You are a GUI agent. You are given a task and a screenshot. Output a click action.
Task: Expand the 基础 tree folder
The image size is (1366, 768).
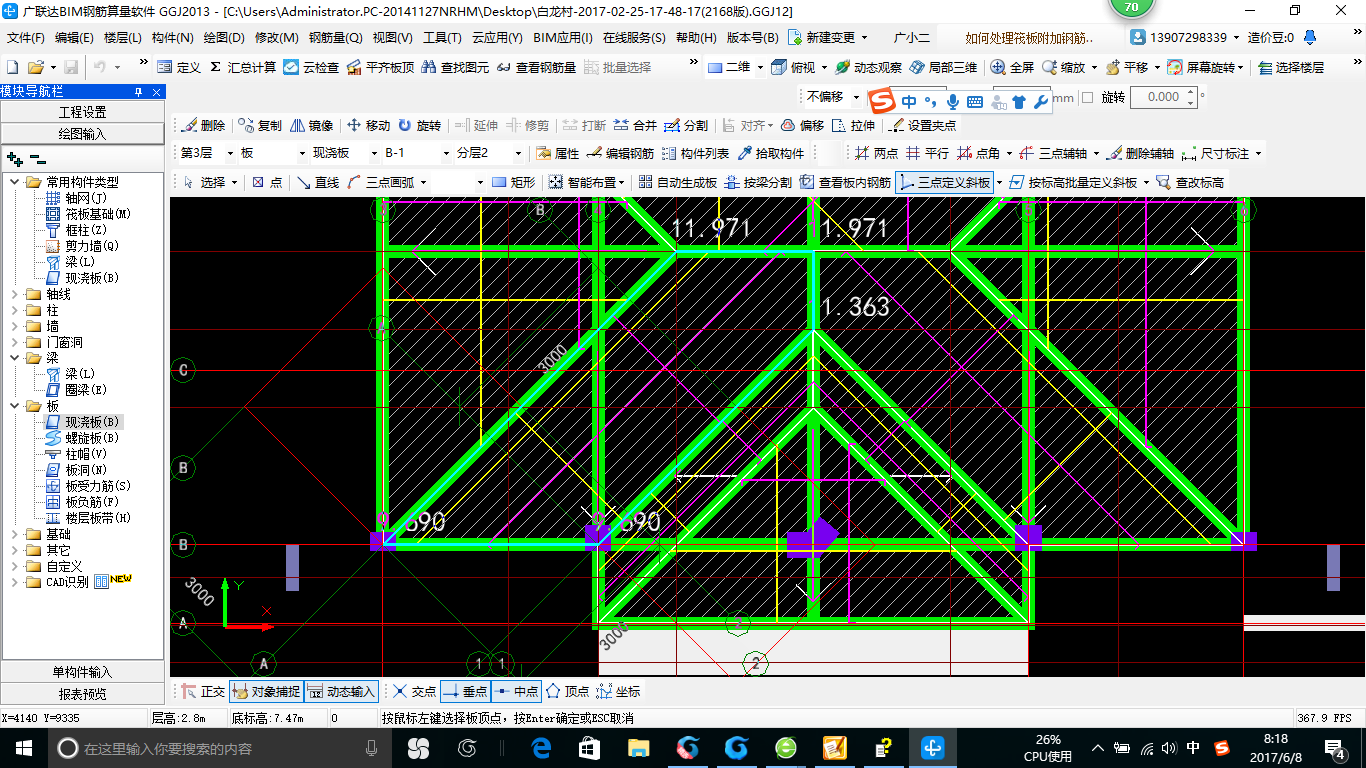(x=16, y=534)
